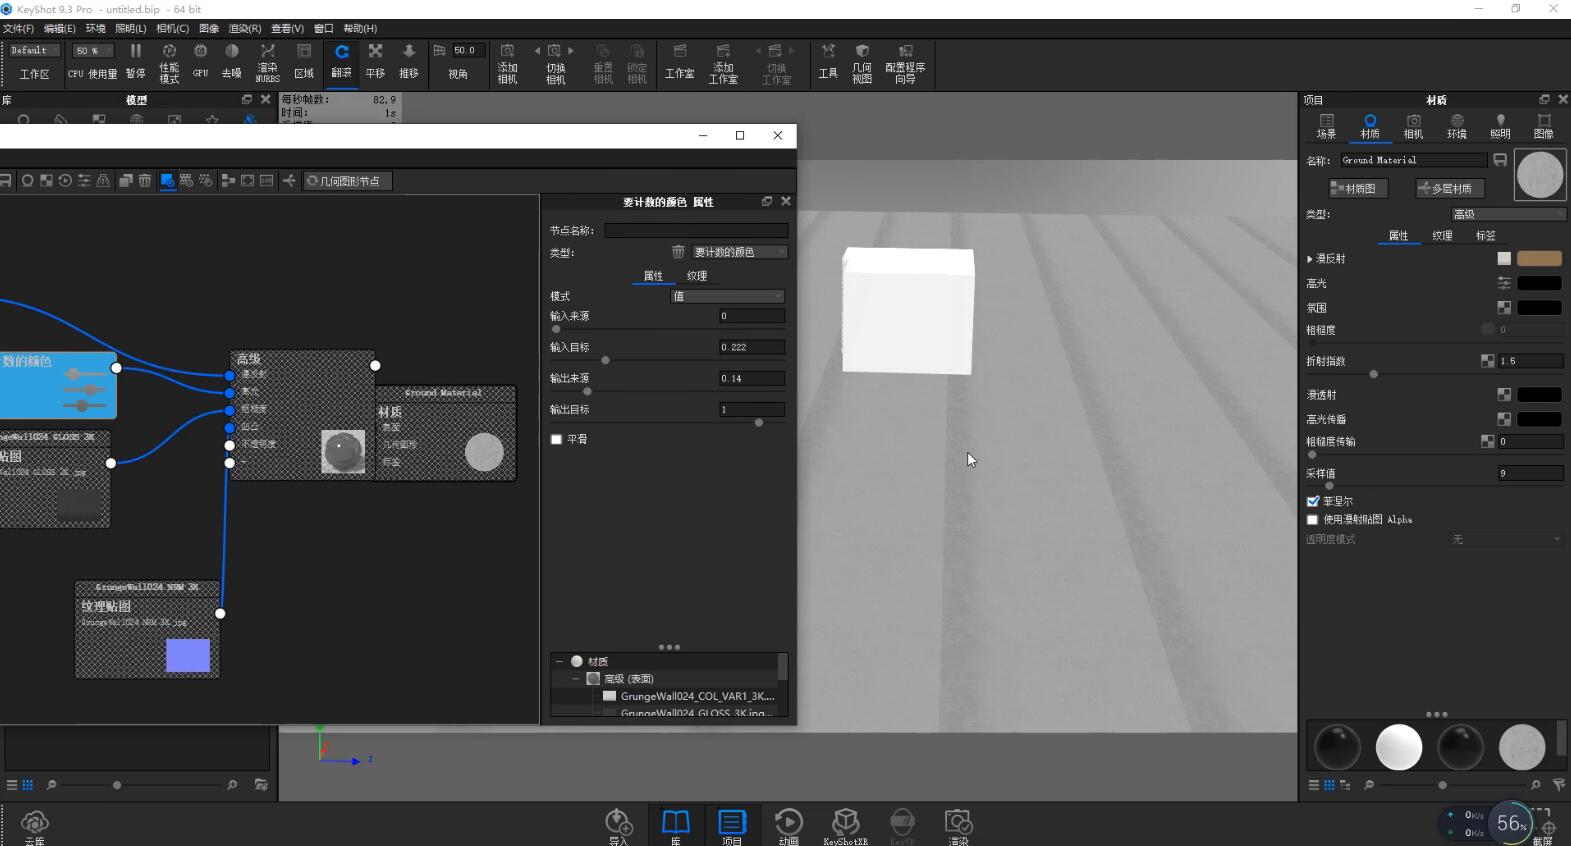This screenshot has height=846, width=1571.
Task: Open the 类型 要计数的颜色 dropdown
Action: click(739, 252)
